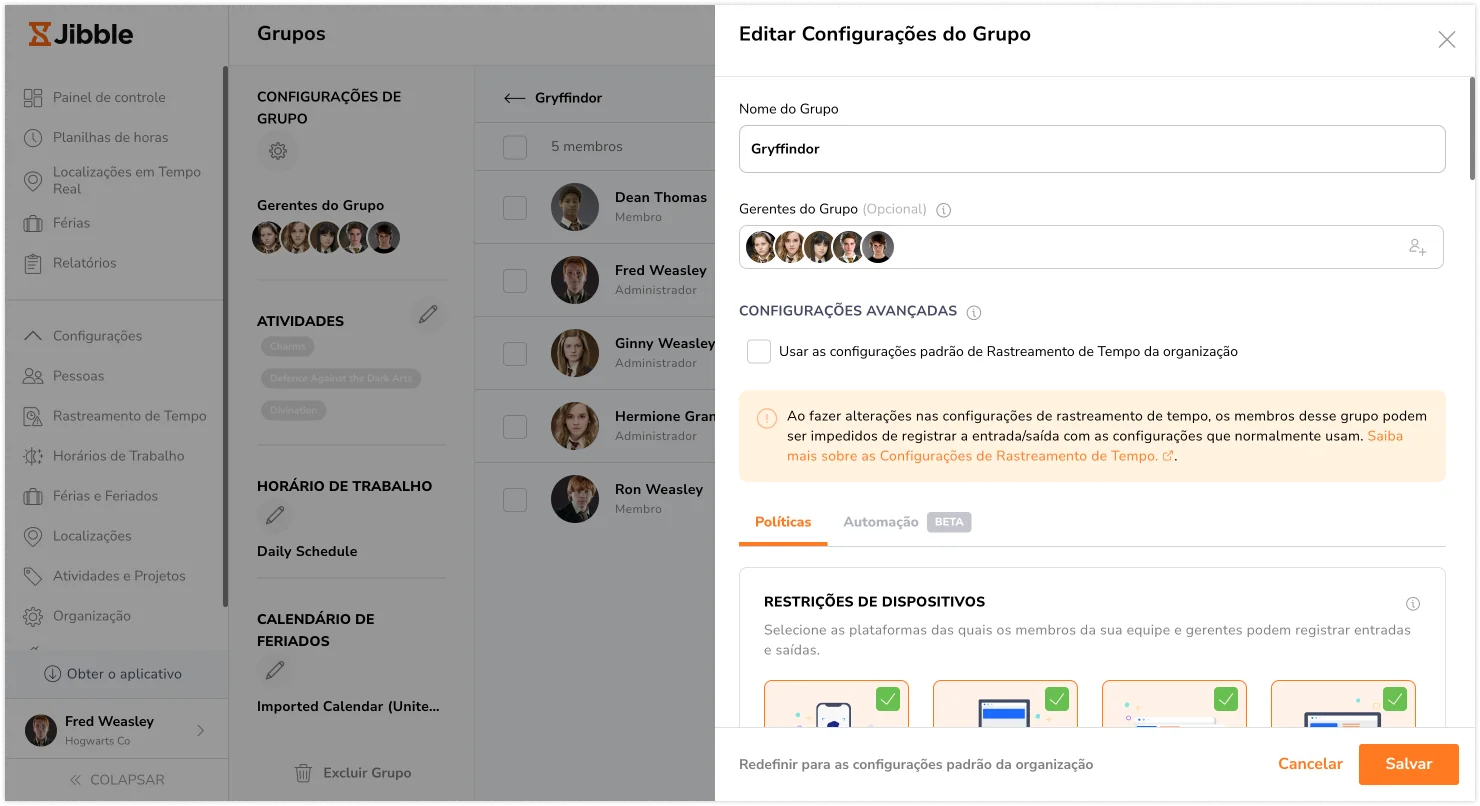The image size is (1480, 806).
Task: Check the box for Ginny Weasley
Action: click(515, 354)
